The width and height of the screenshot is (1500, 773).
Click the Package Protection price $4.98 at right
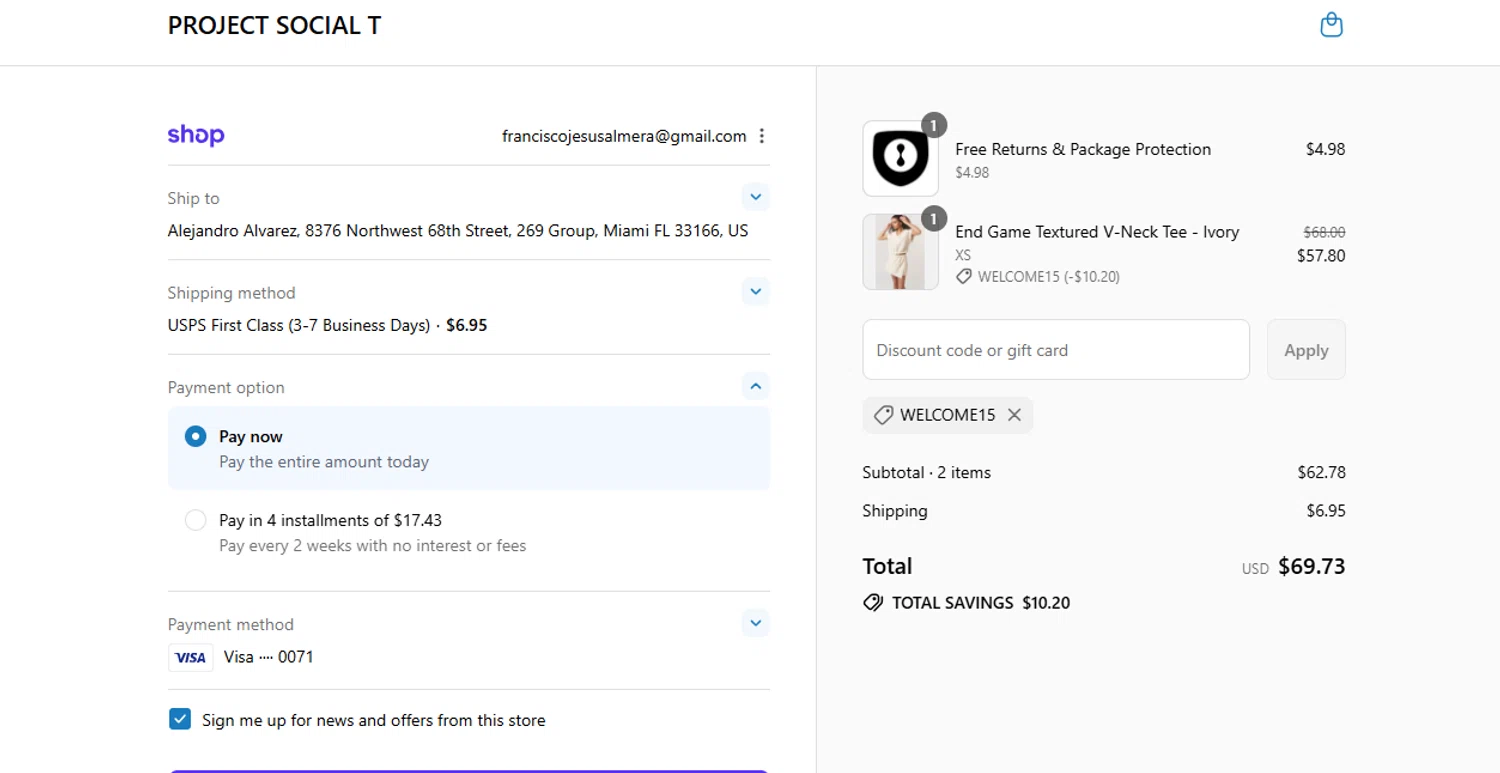[1326, 149]
